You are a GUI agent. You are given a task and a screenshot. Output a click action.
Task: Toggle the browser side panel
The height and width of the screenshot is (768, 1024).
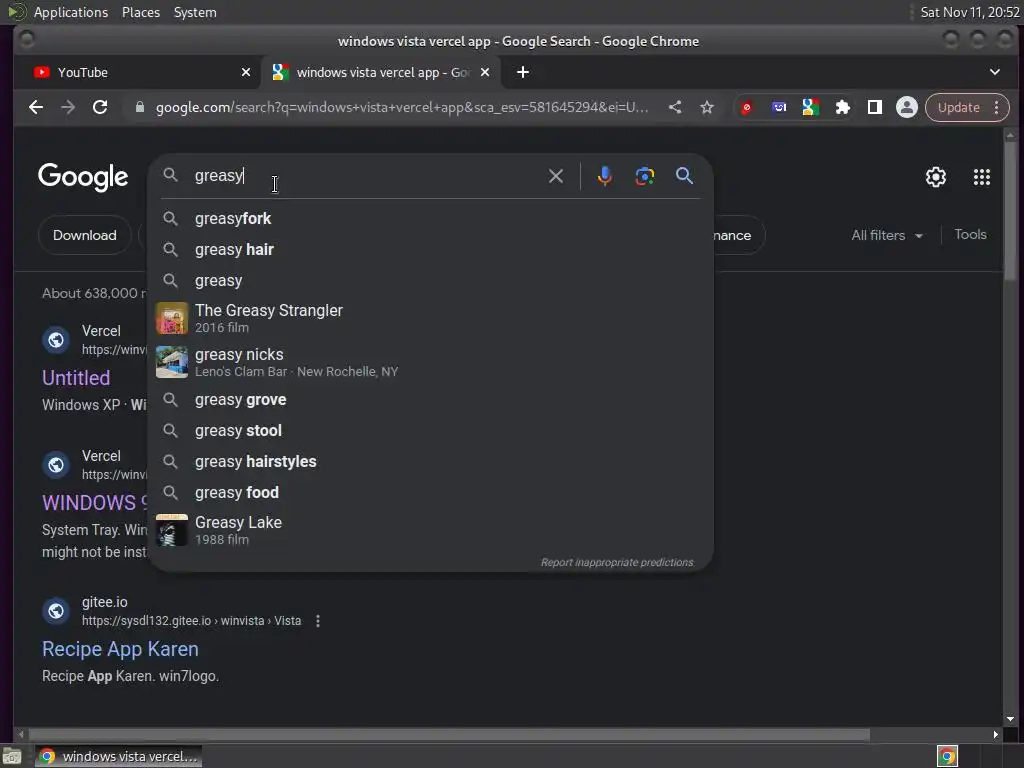pos(874,108)
